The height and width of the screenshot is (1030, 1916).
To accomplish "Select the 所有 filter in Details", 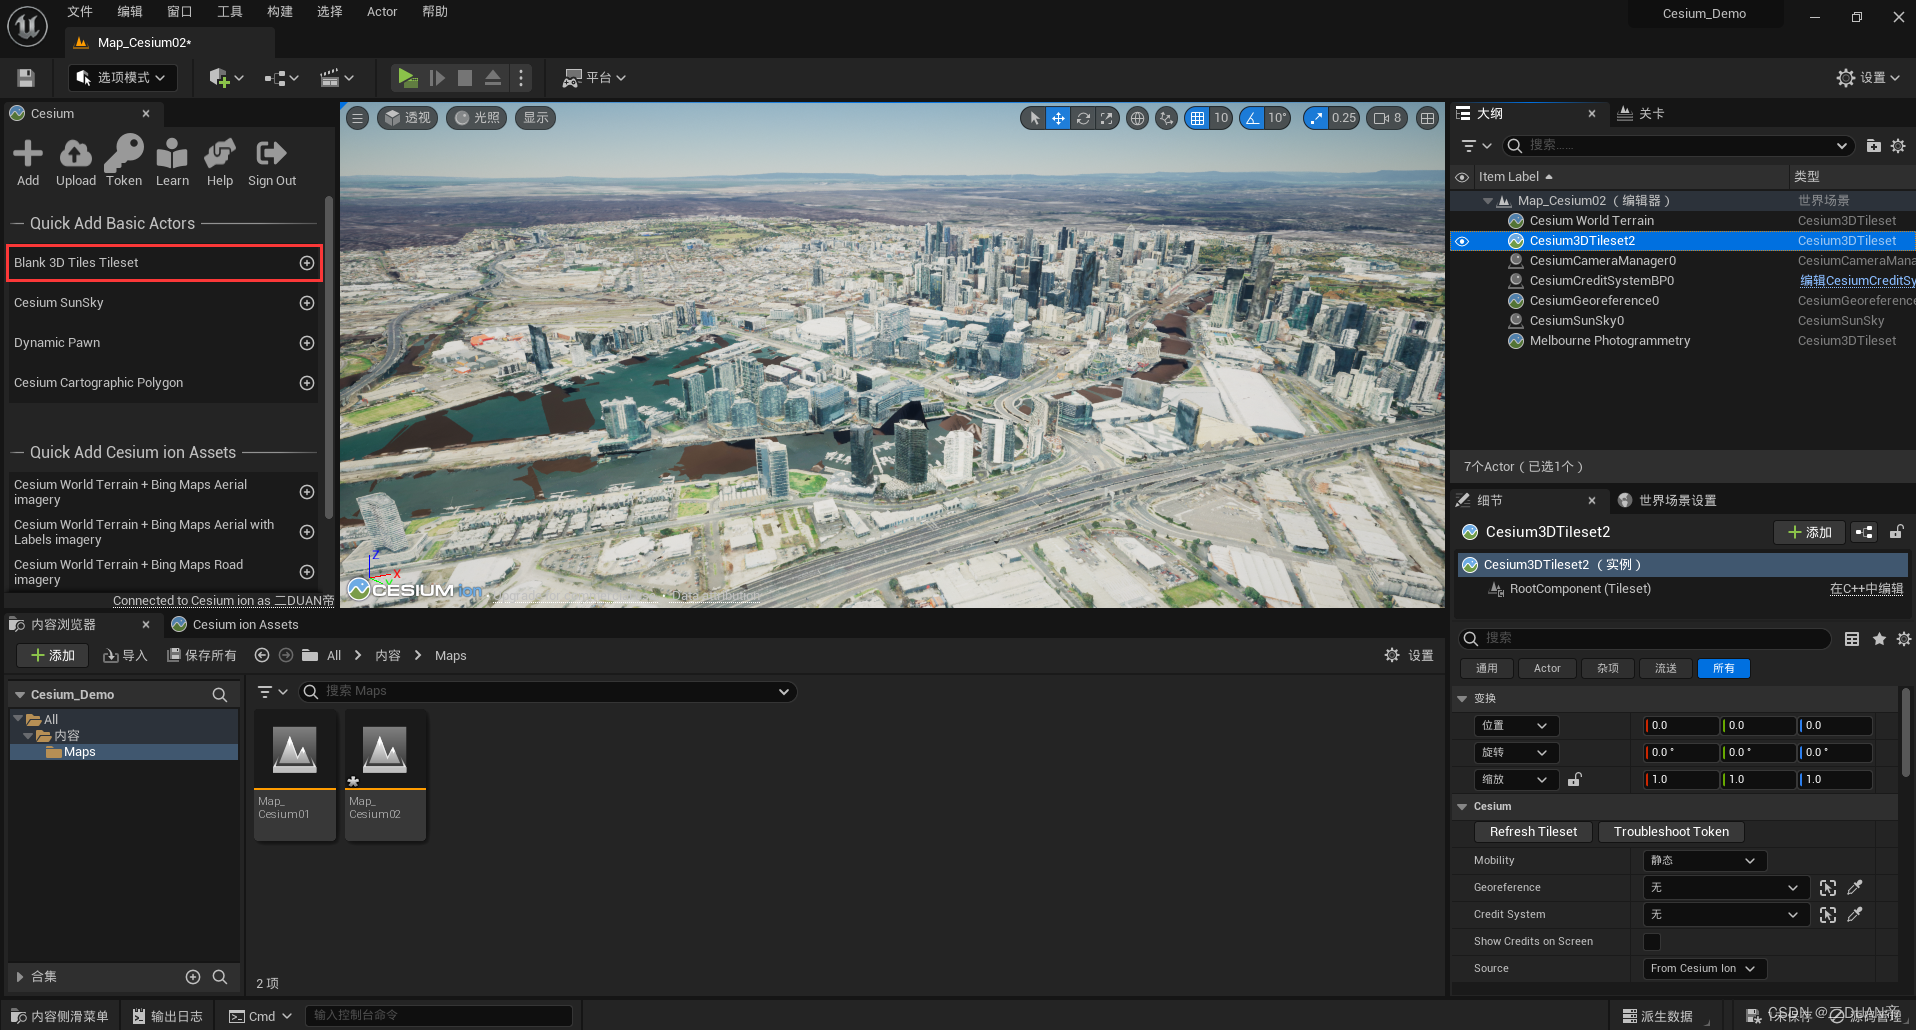I will [1724, 669].
